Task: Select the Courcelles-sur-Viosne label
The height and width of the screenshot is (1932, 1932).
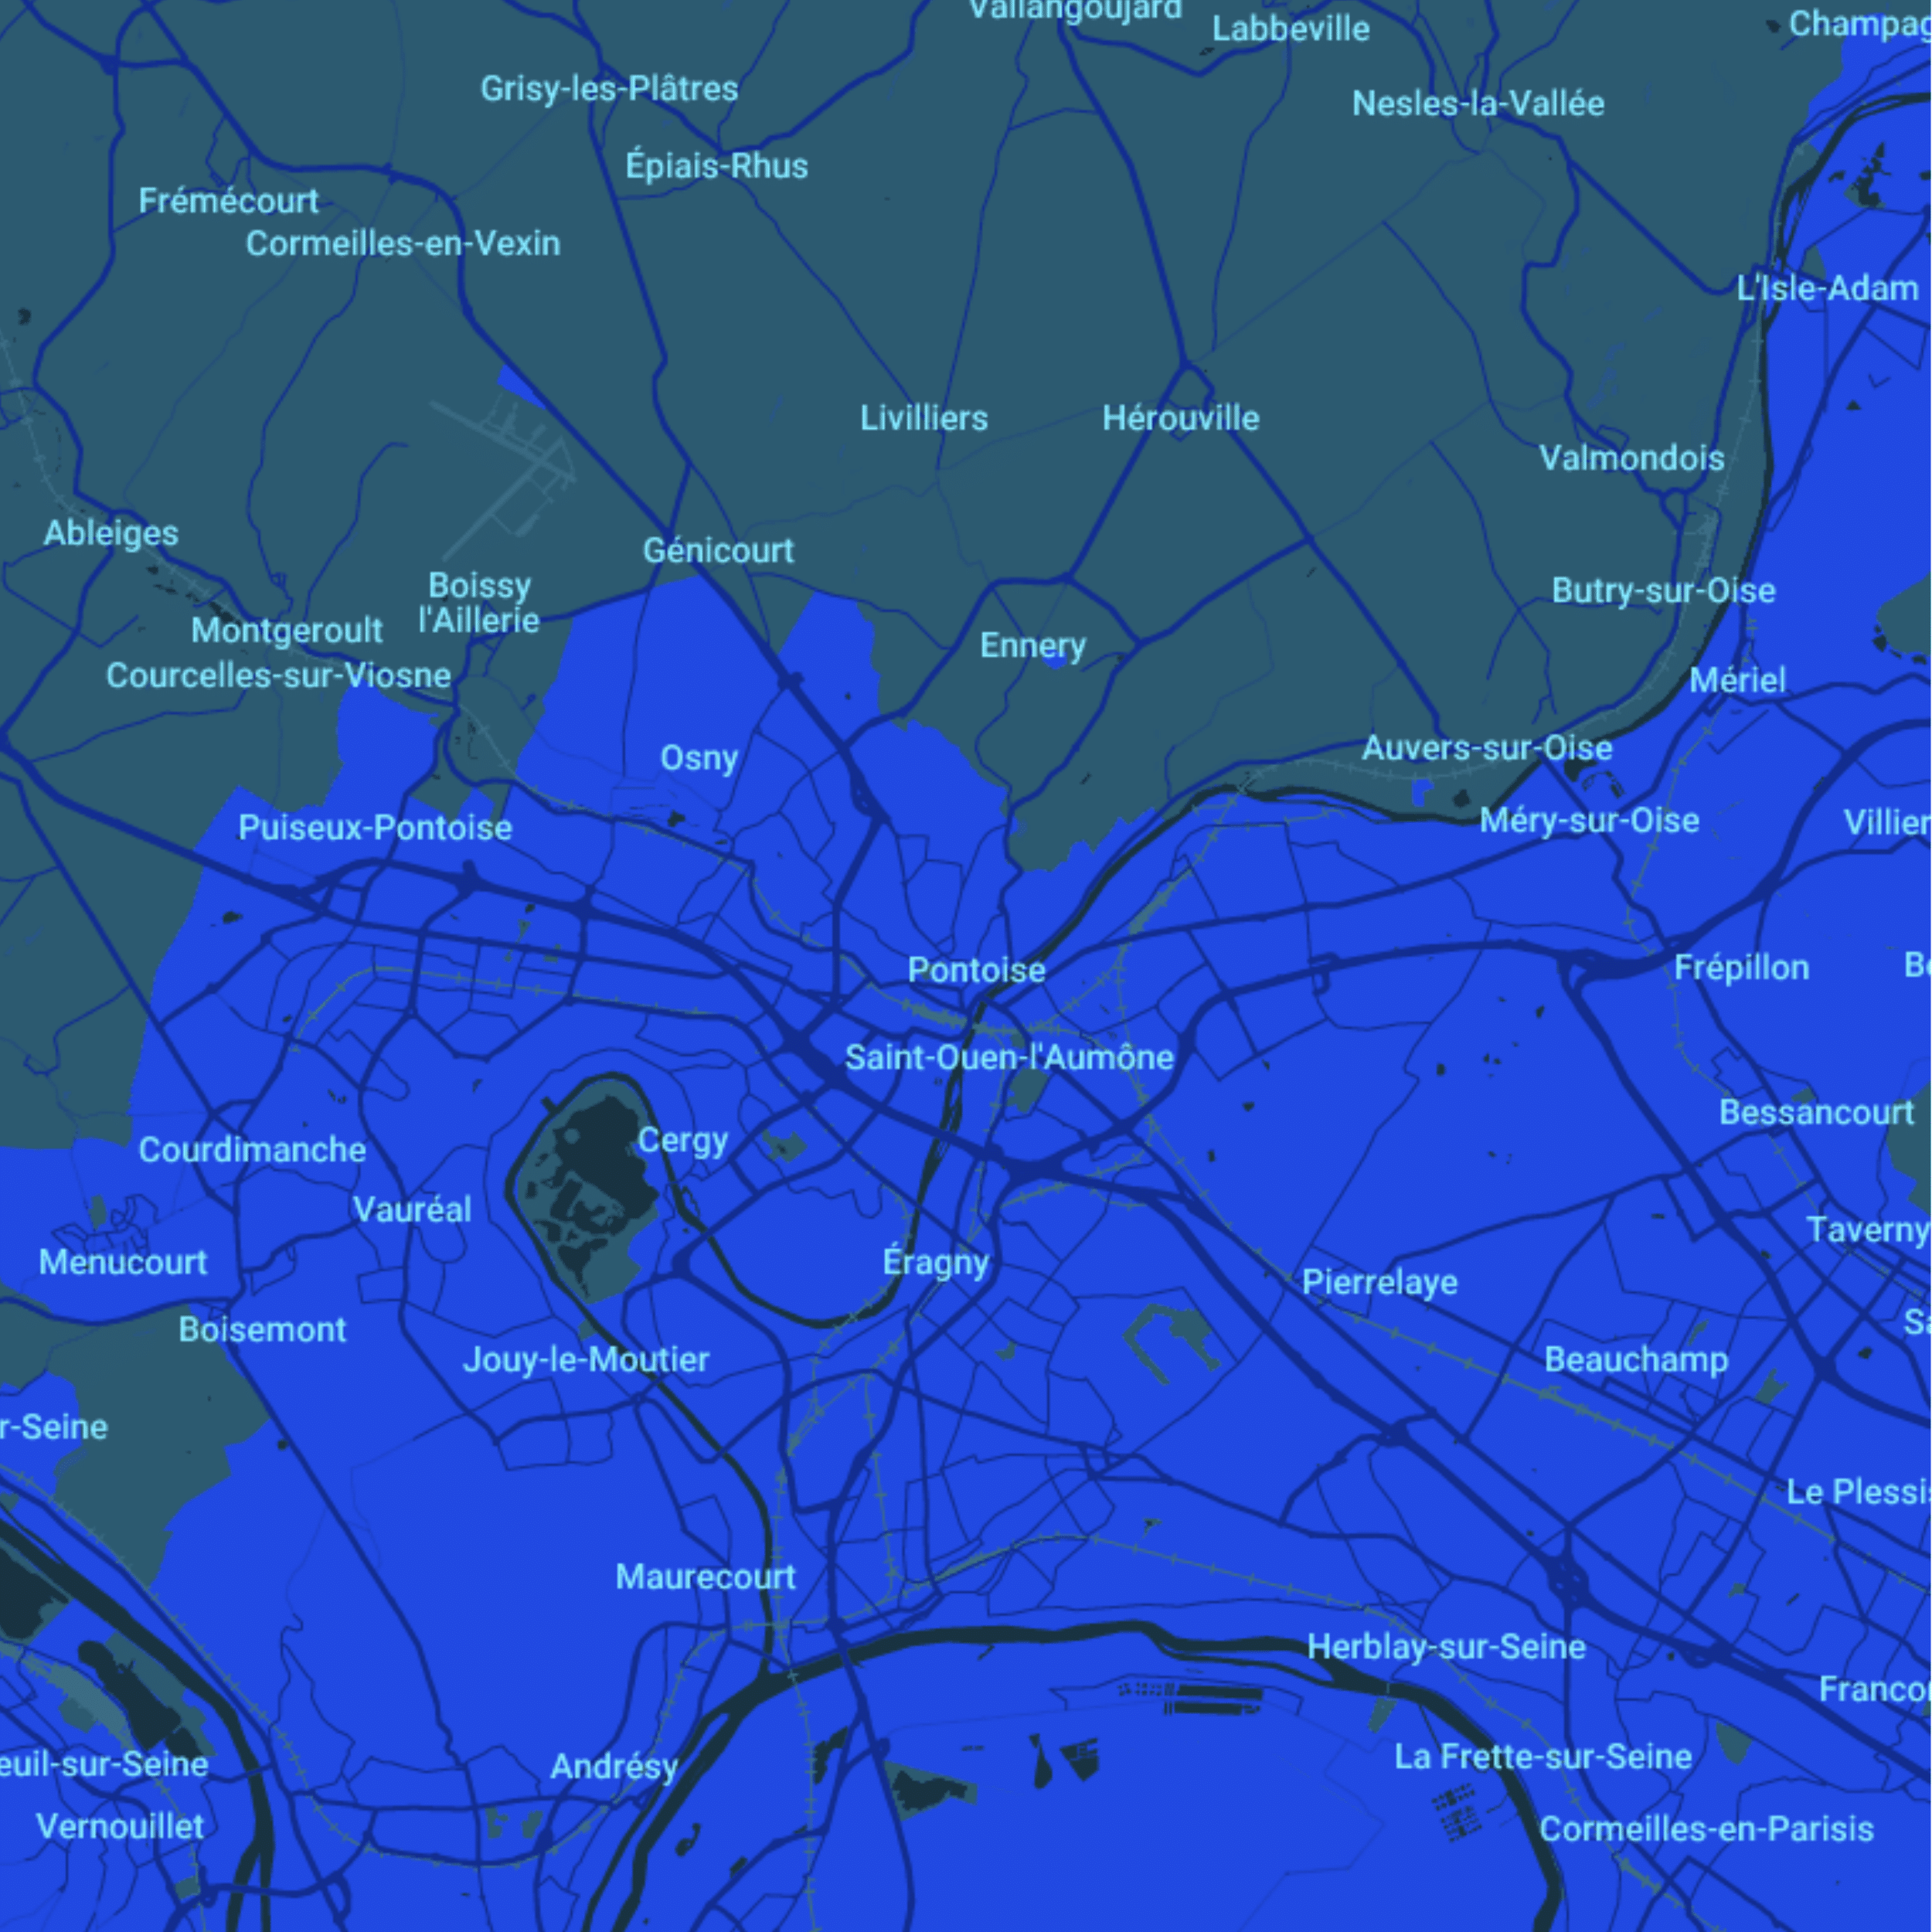Action: 278,676
